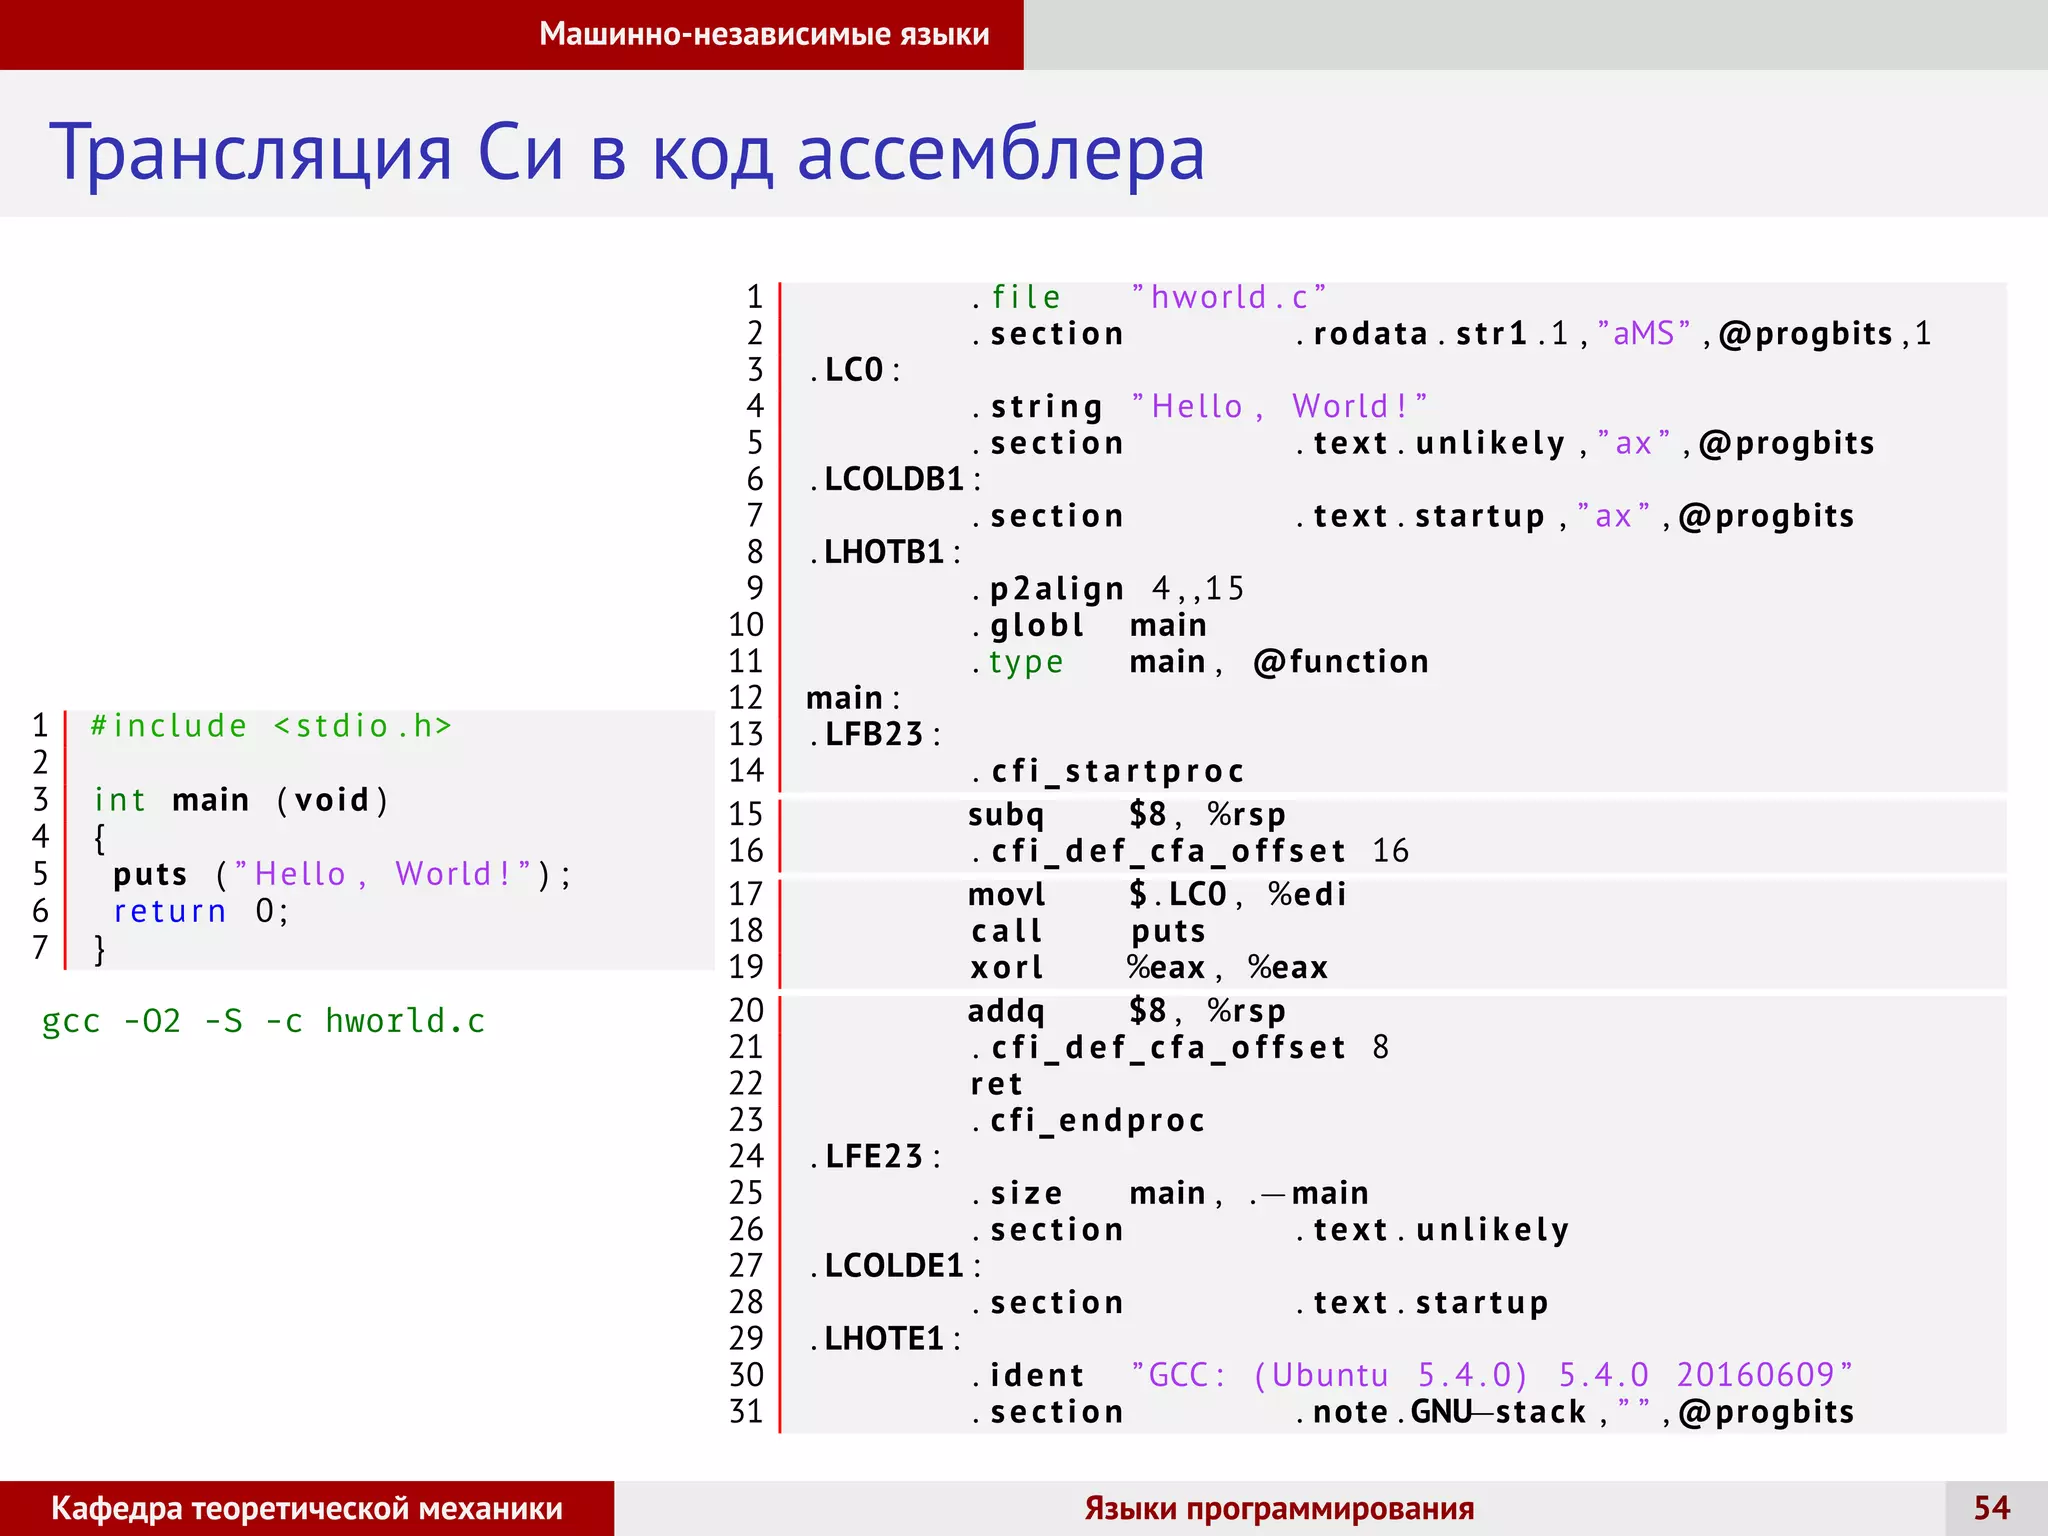Click the '.LHOTB1:' label

tap(885, 552)
